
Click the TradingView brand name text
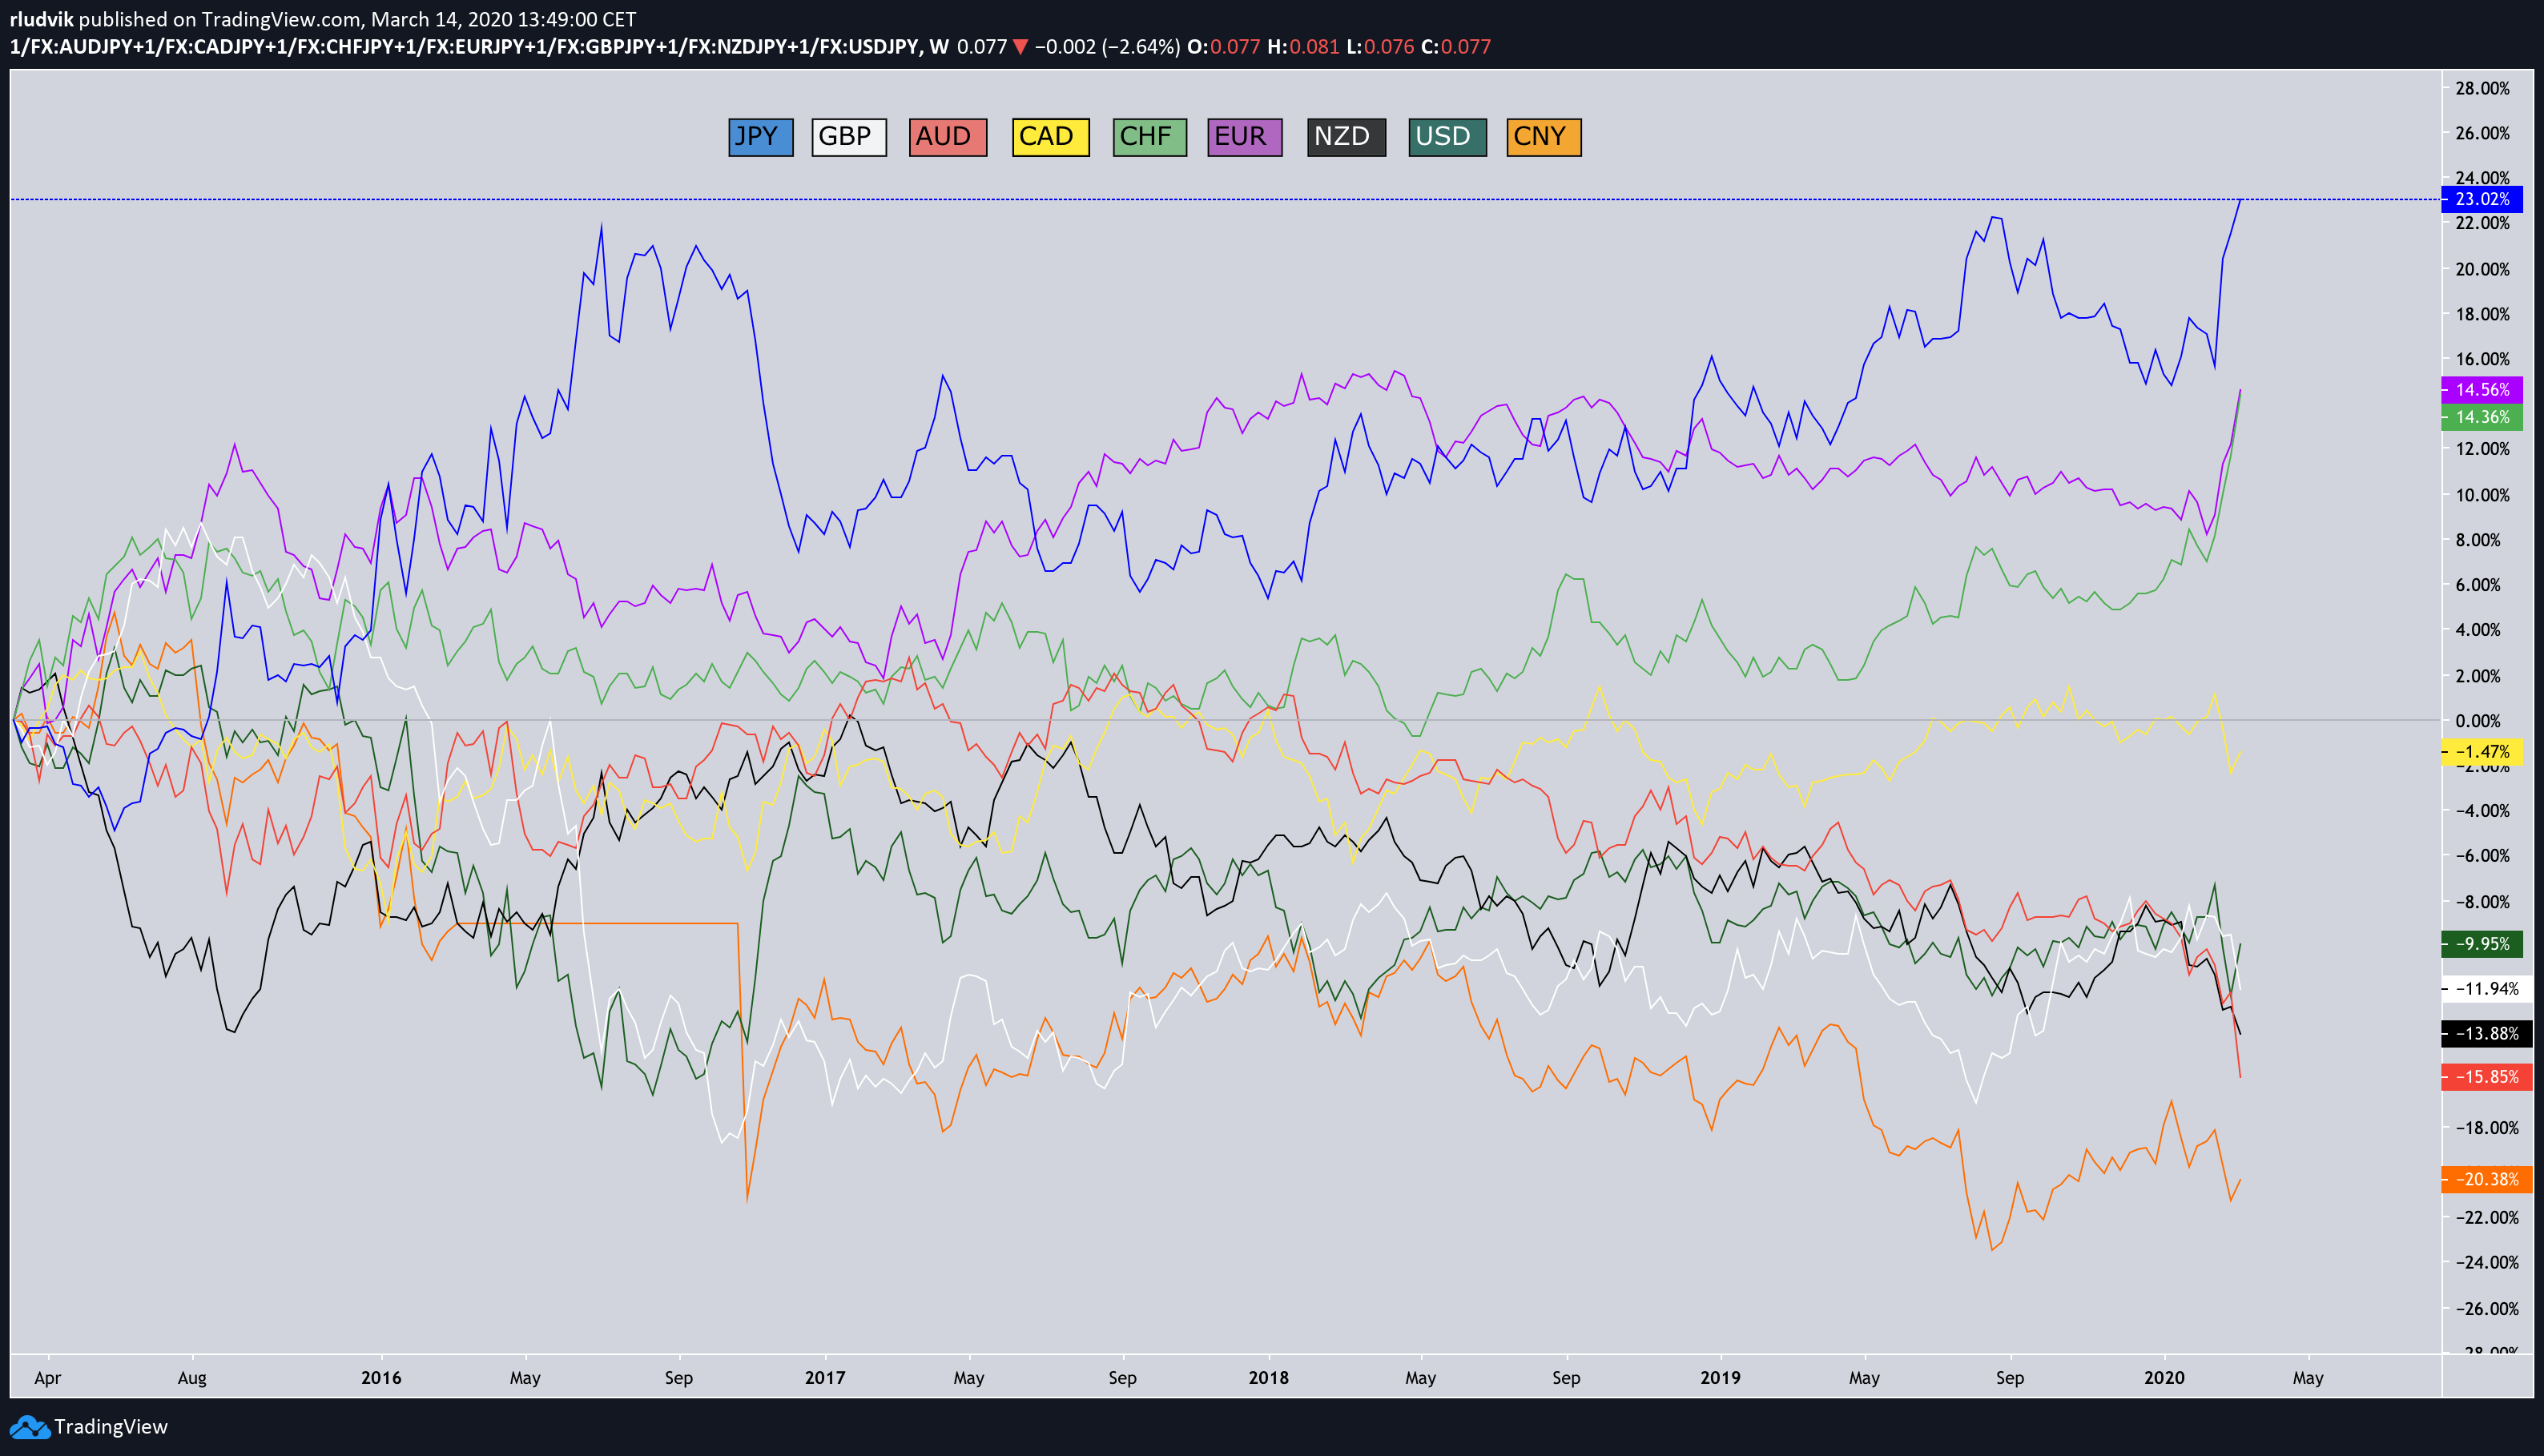coord(111,1427)
